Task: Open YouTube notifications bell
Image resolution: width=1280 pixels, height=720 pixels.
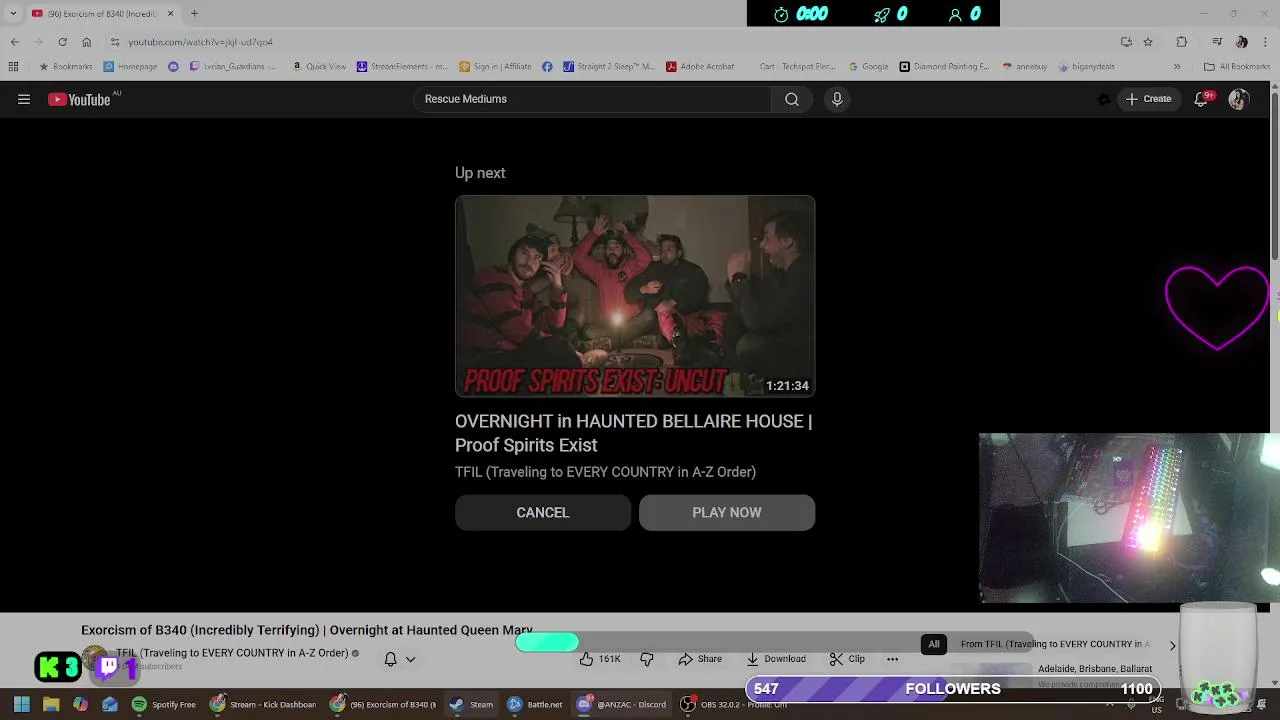Action: point(1201,99)
